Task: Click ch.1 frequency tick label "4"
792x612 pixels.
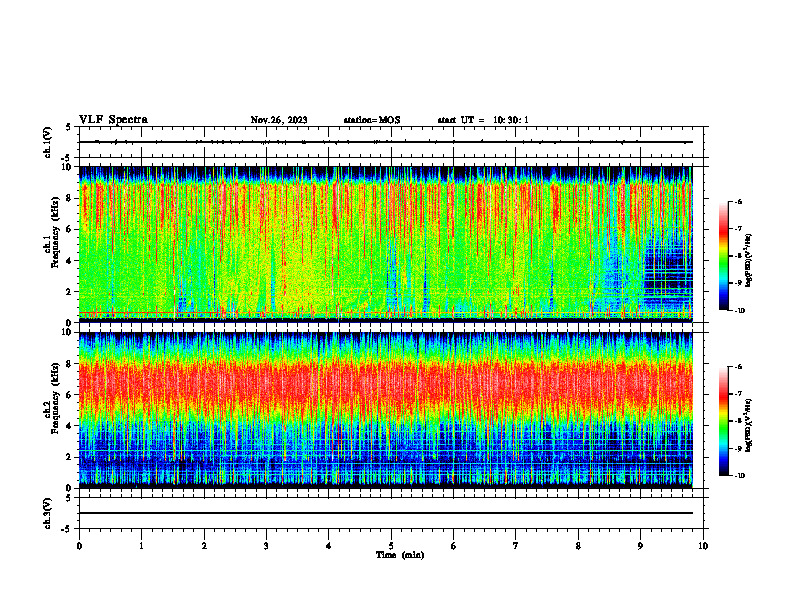Action: click(71, 261)
